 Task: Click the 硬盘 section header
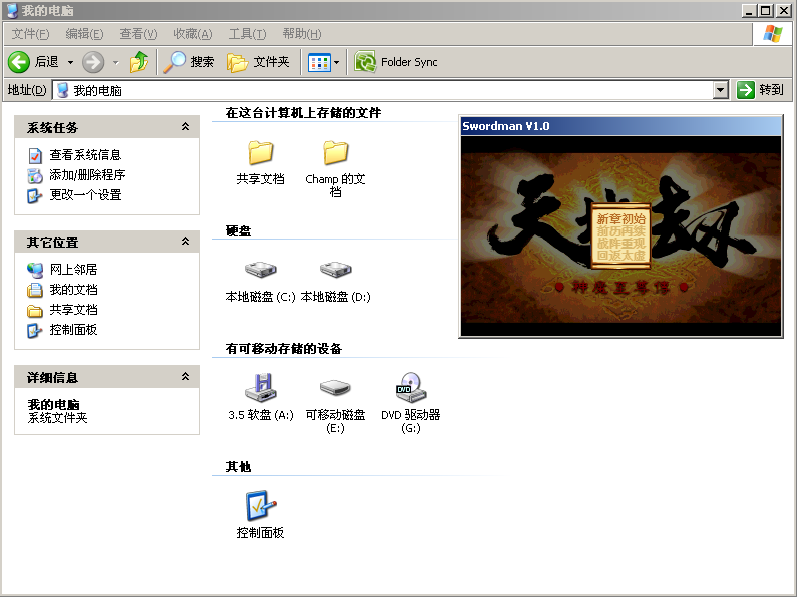[238, 231]
